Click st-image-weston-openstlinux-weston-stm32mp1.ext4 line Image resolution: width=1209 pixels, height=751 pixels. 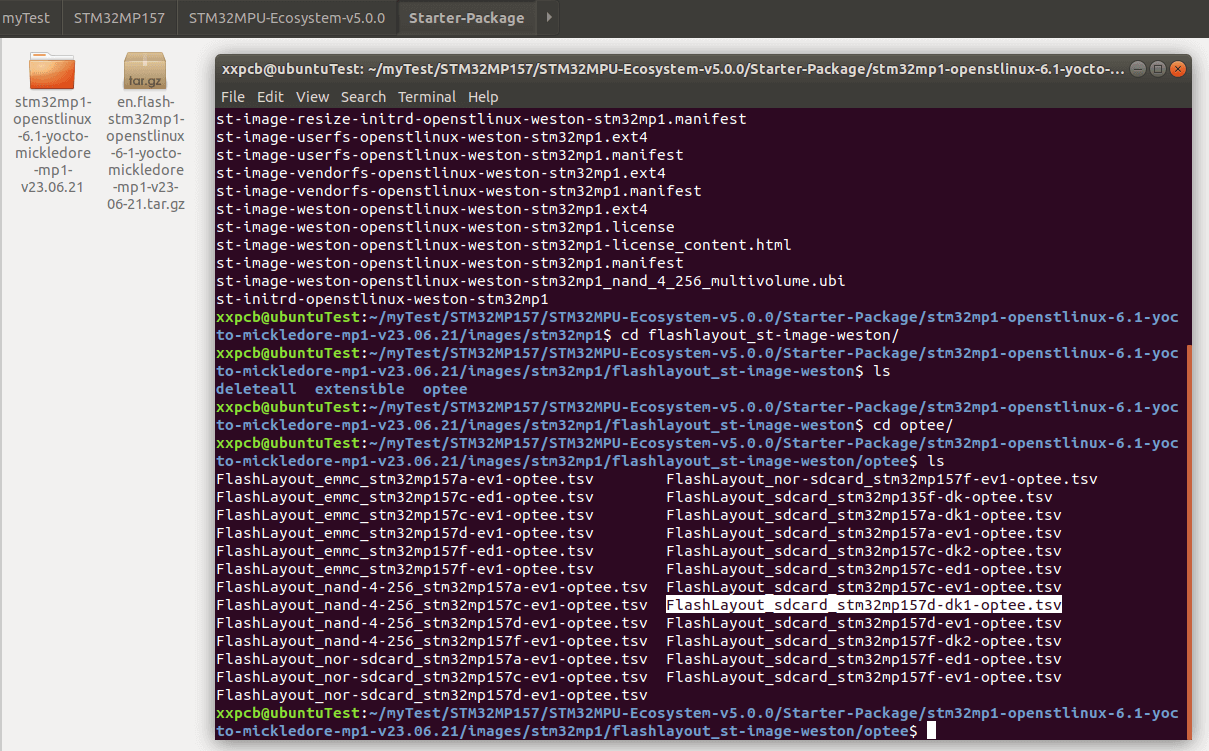[x=432, y=209]
